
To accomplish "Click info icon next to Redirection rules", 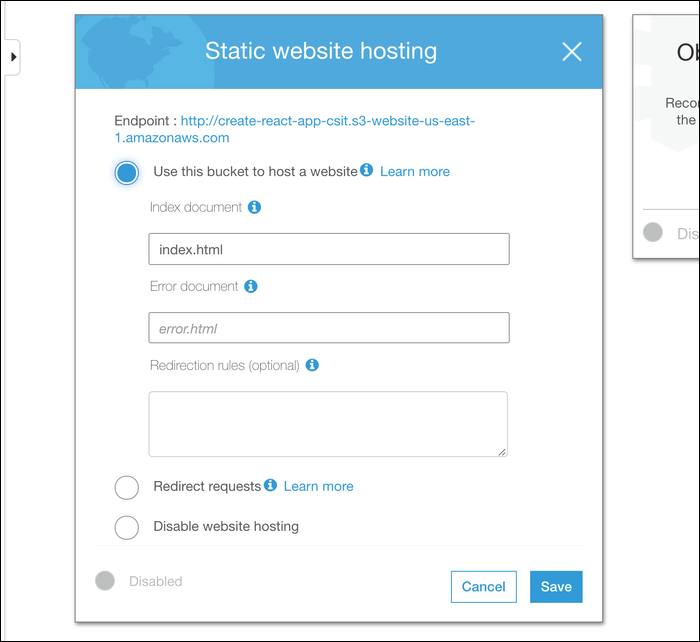I will [312, 365].
